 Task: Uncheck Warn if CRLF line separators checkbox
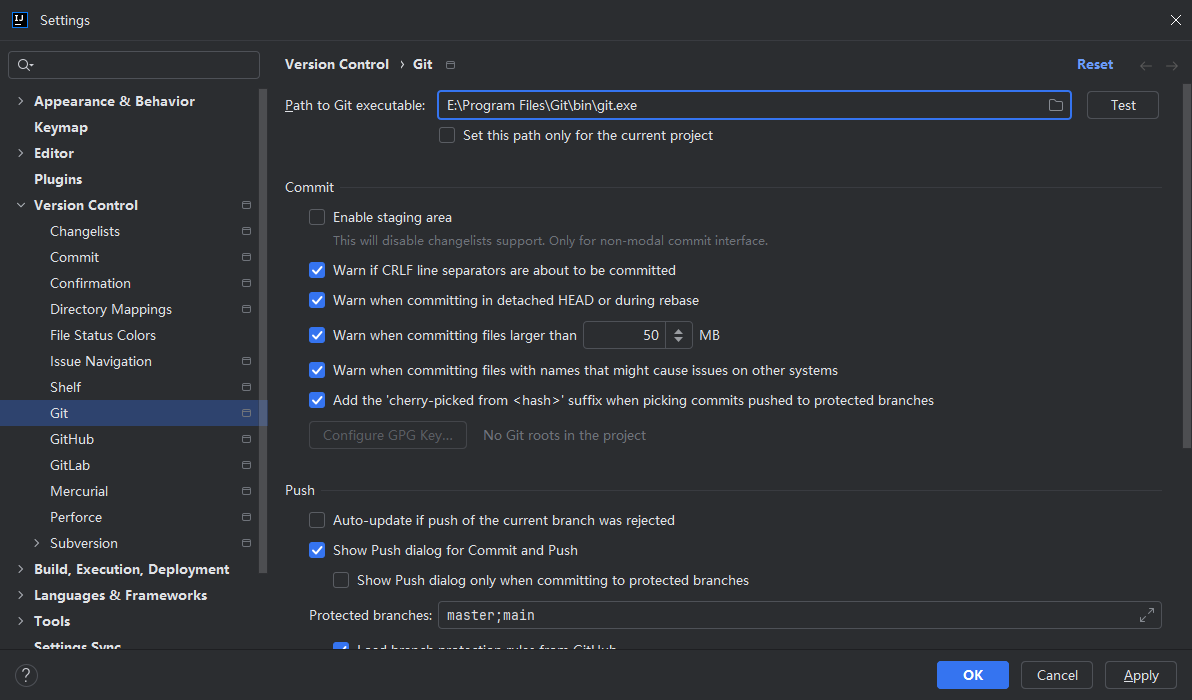(x=317, y=270)
